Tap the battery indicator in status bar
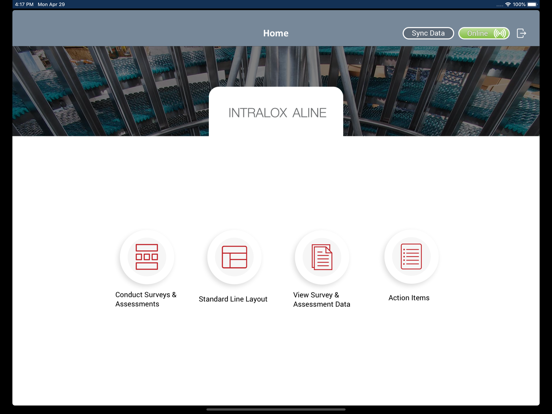This screenshot has width=552, height=414. tap(533, 4)
